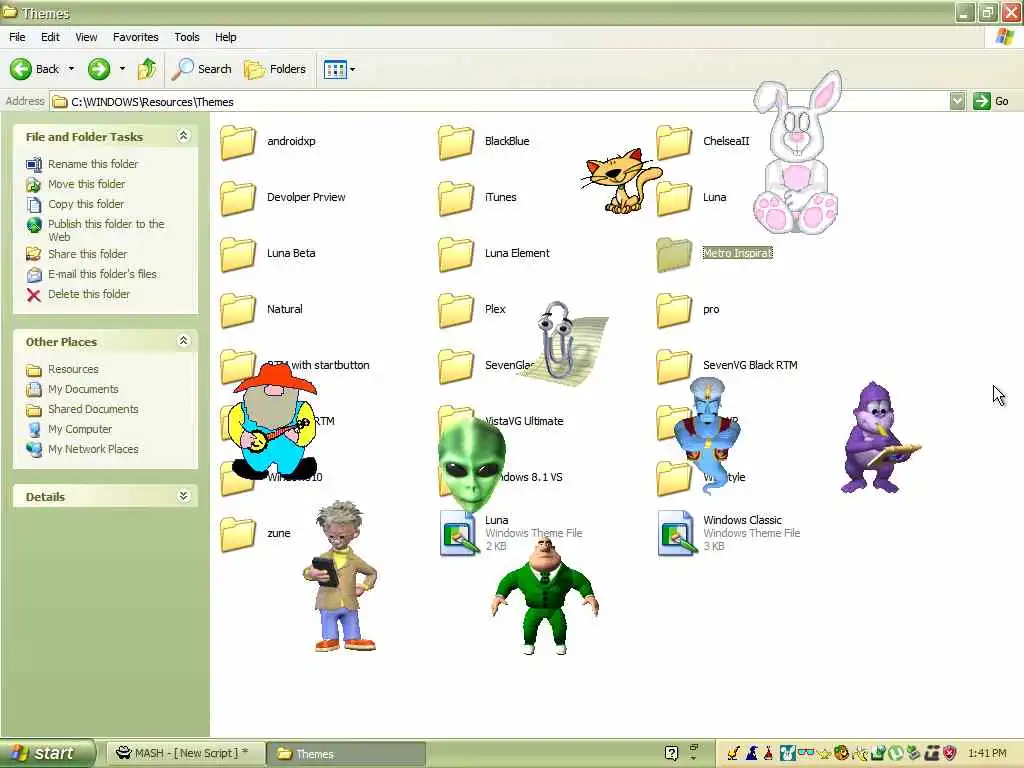
Task: Collapse the File and Folder Tasks panel
Action: 184,136
